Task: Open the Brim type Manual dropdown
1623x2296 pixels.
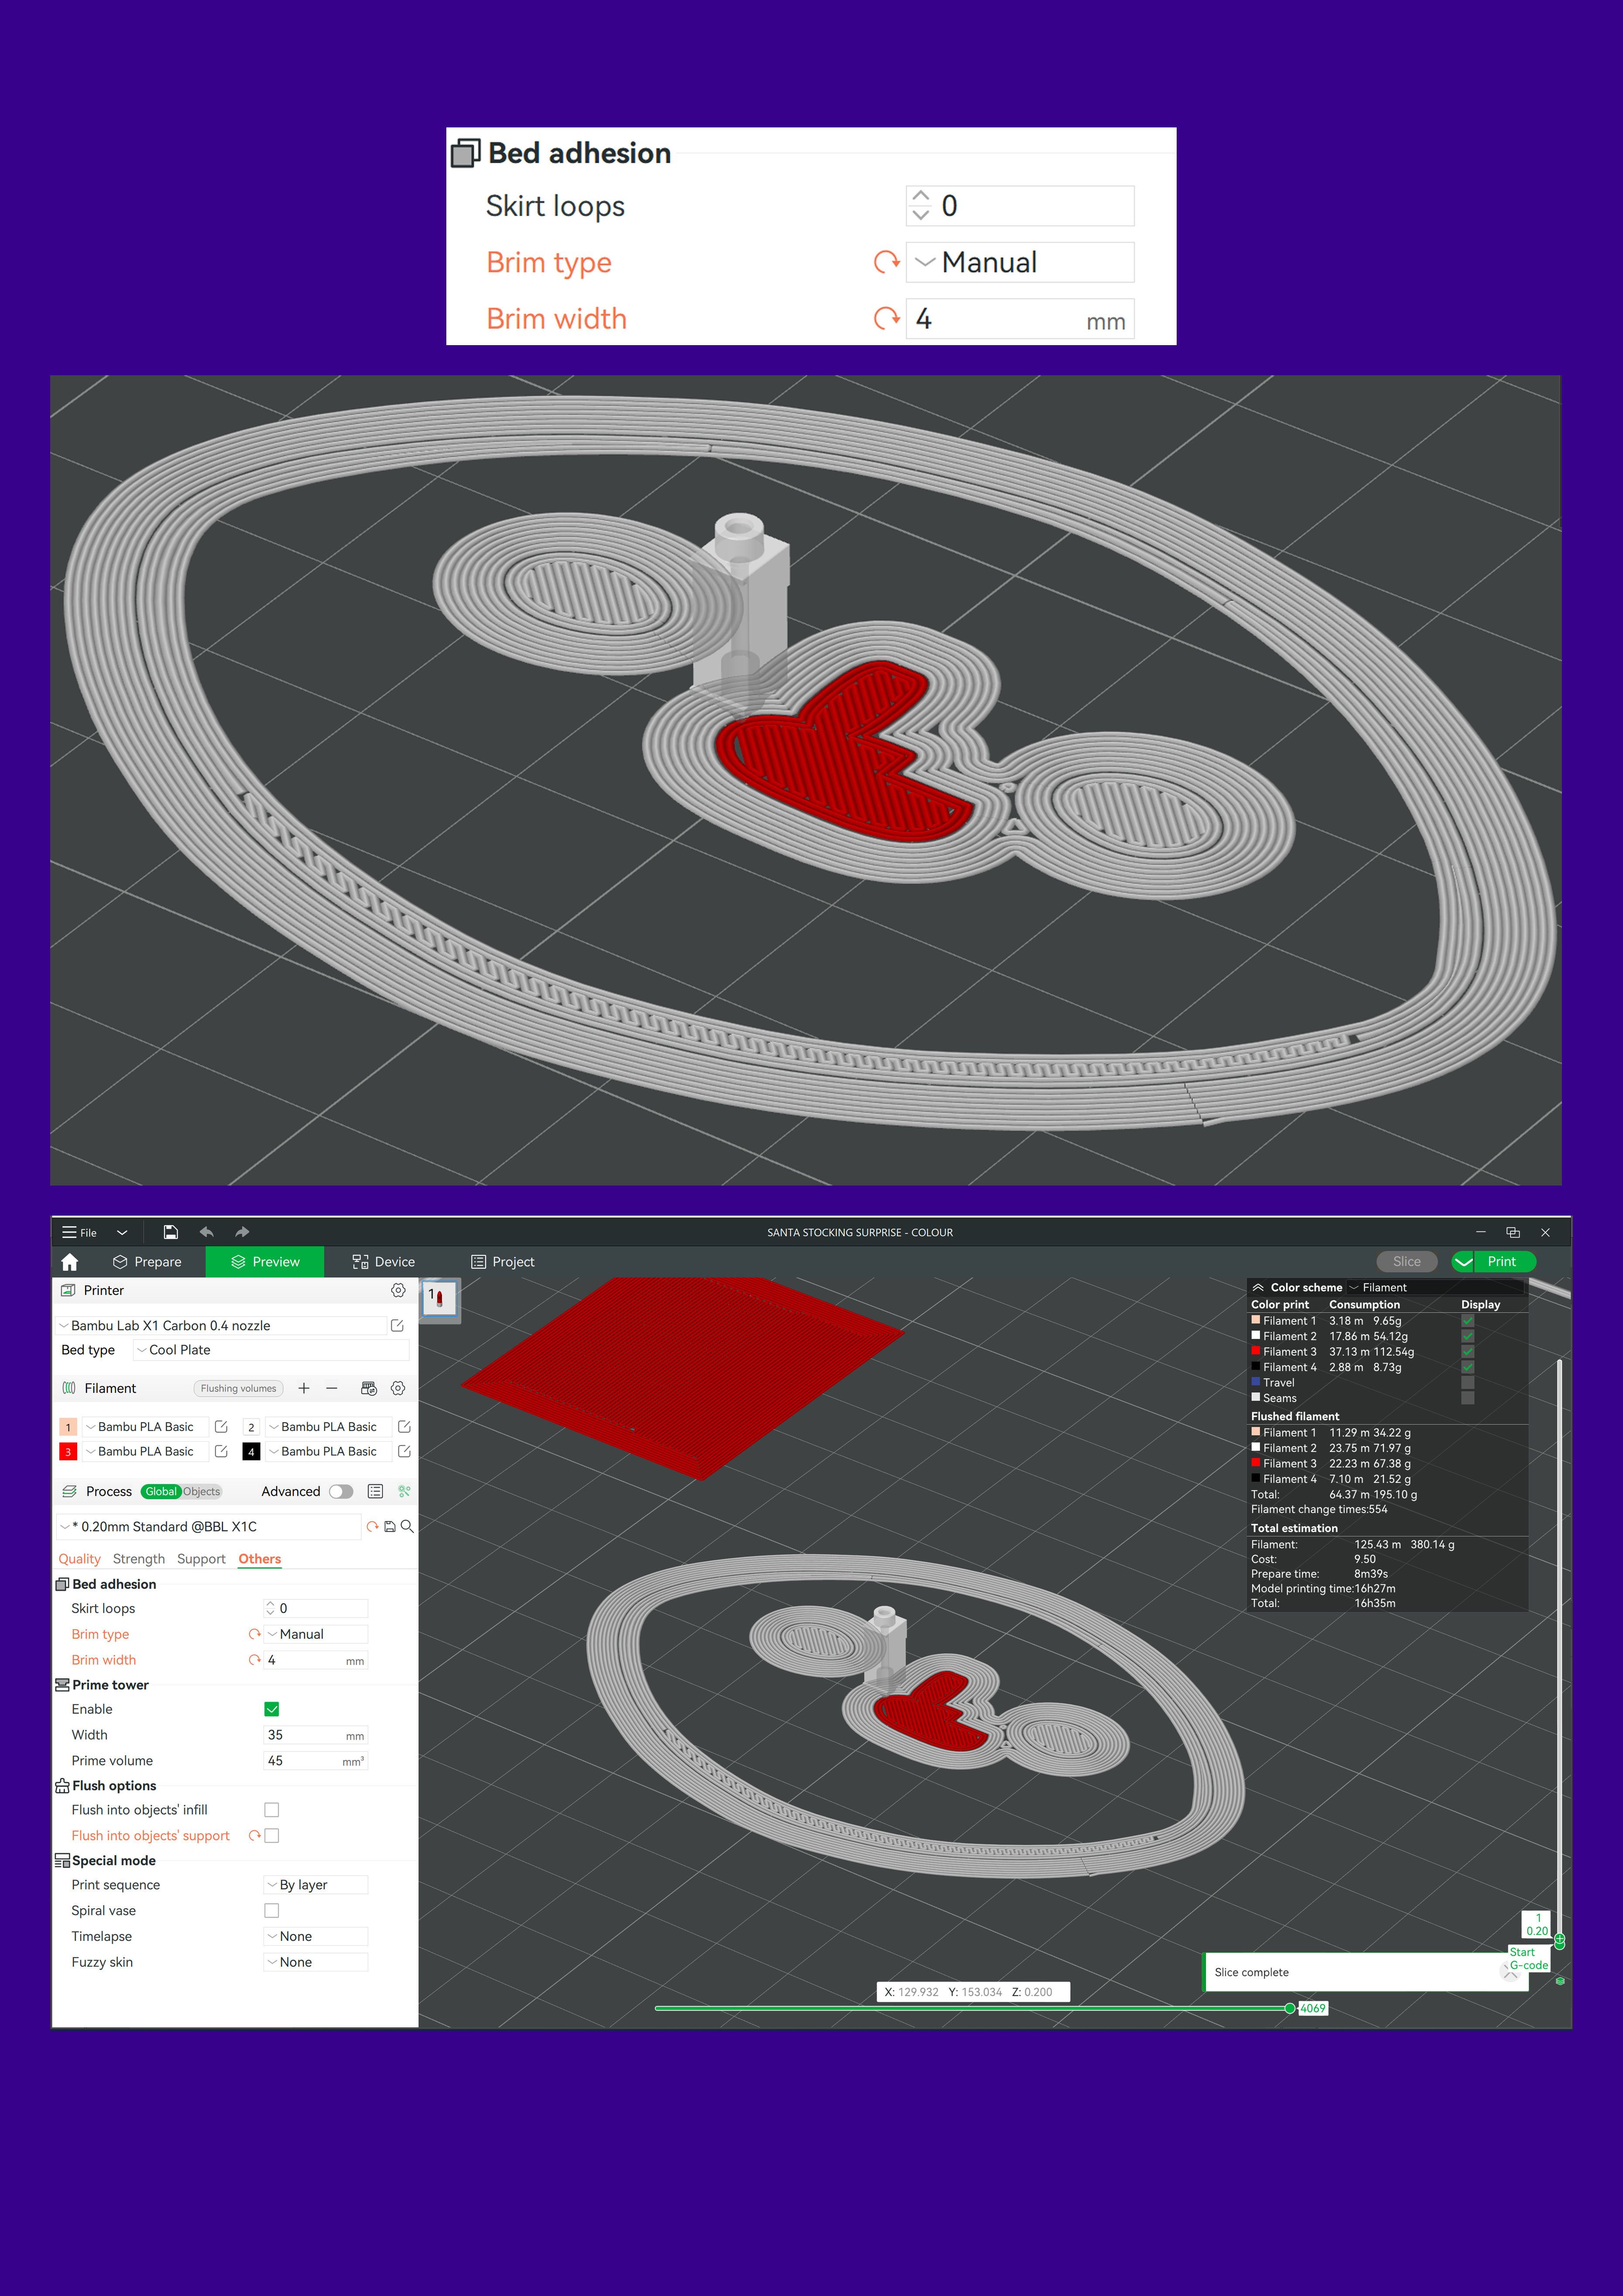Action: [x=316, y=1634]
